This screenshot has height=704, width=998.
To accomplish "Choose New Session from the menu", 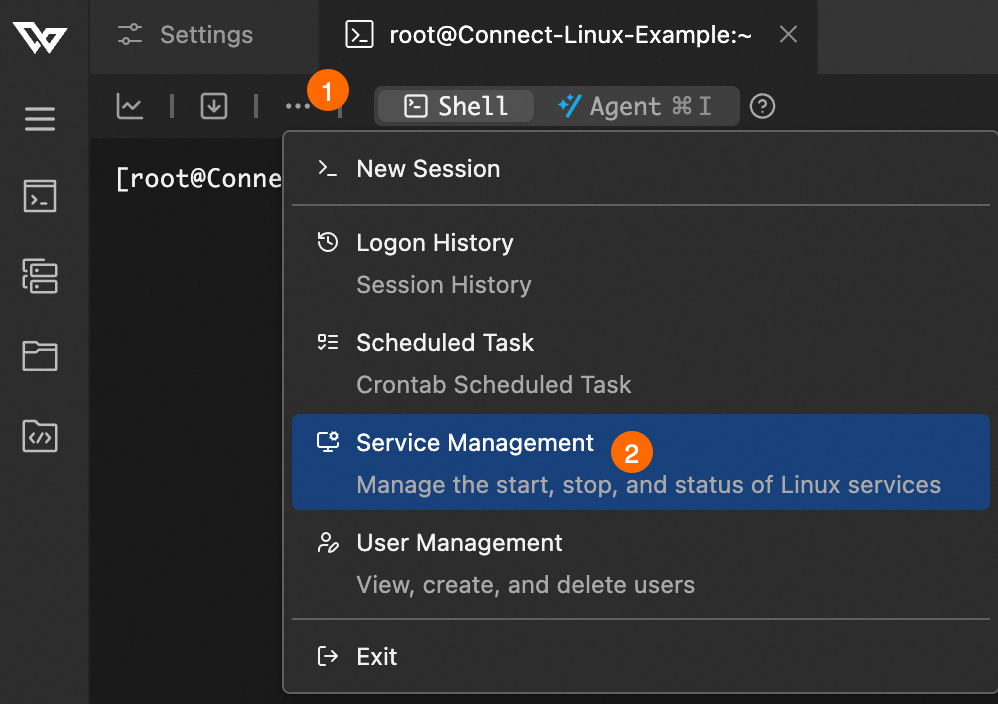I will [428, 169].
